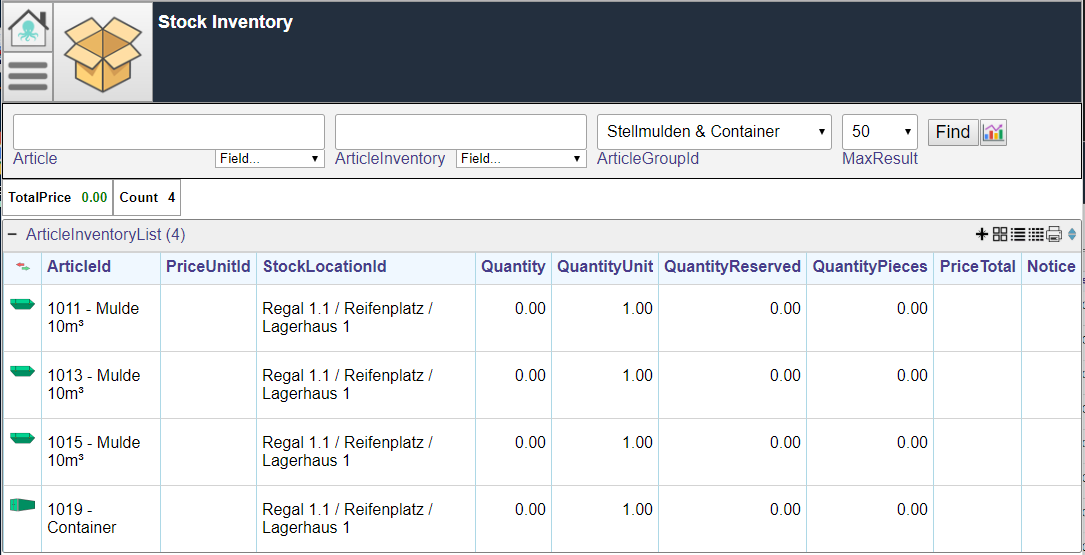Open the chart icon next to Find
Viewport: 1085px width, 555px height.
994,132
